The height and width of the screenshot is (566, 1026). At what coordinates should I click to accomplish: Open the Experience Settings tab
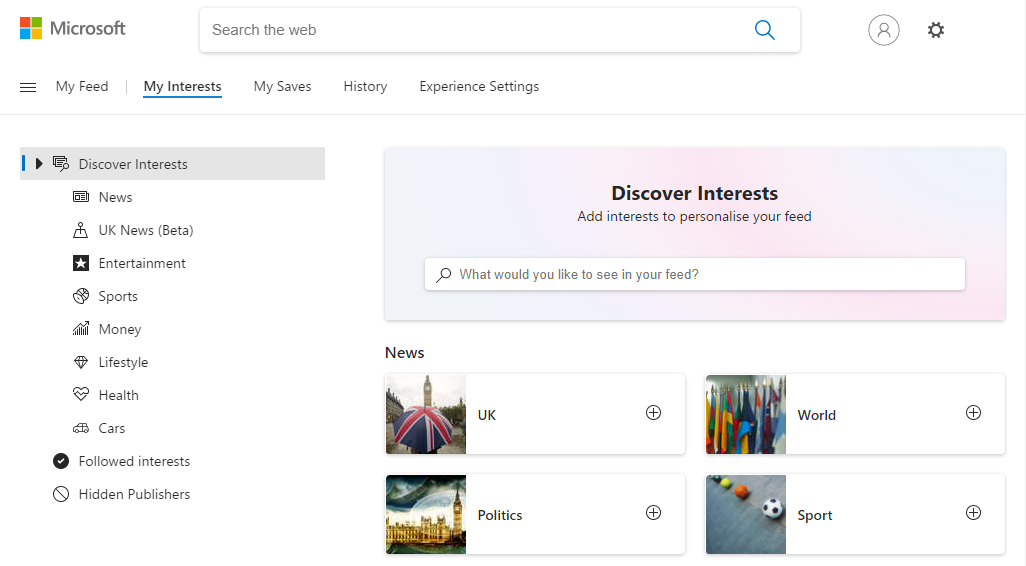coord(479,87)
